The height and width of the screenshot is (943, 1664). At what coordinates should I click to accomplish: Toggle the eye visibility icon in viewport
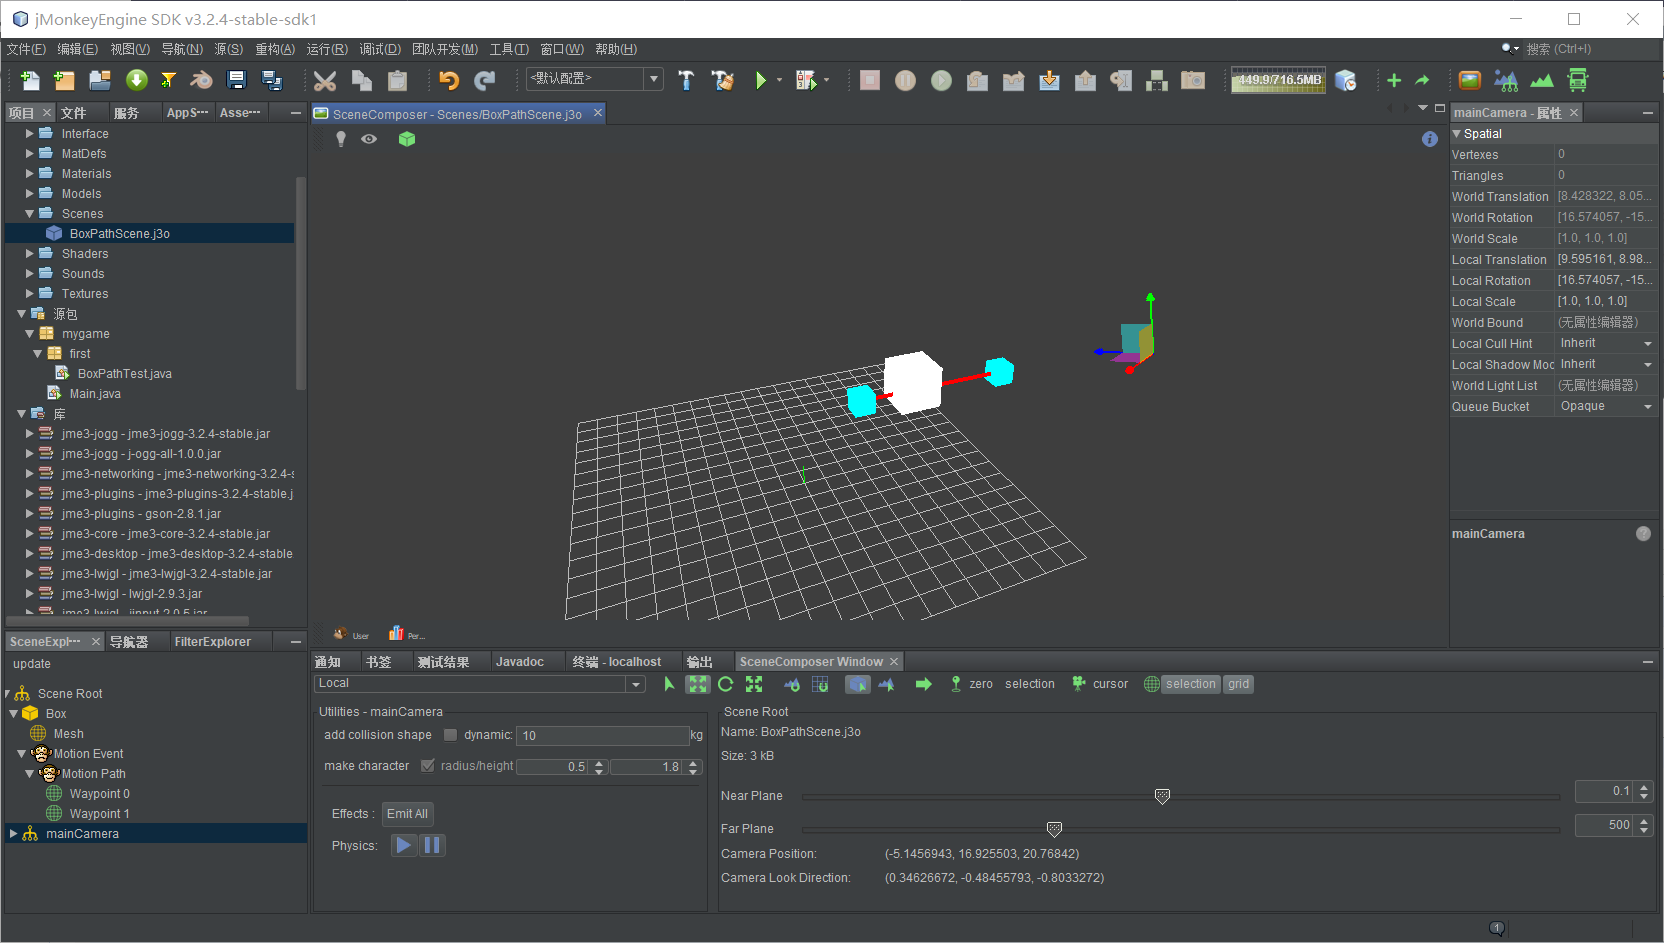pyautogui.click(x=369, y=139)
